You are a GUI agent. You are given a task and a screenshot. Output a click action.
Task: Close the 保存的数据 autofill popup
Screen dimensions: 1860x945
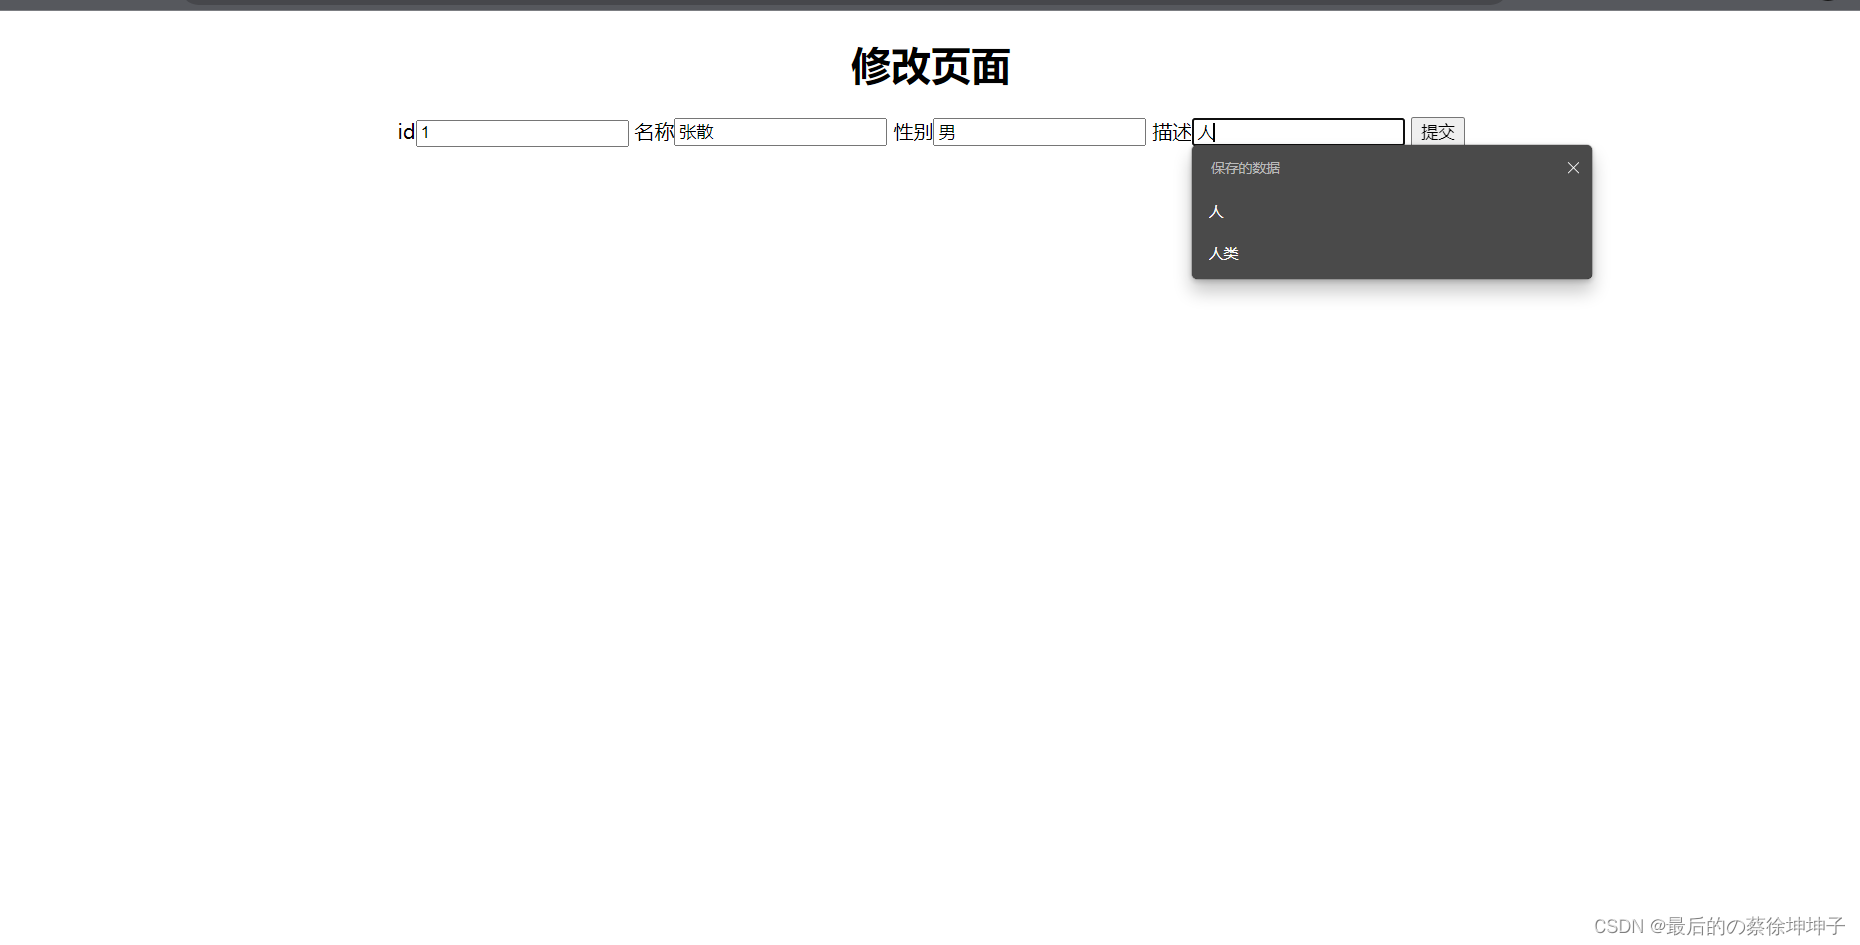pos(1573,168)
